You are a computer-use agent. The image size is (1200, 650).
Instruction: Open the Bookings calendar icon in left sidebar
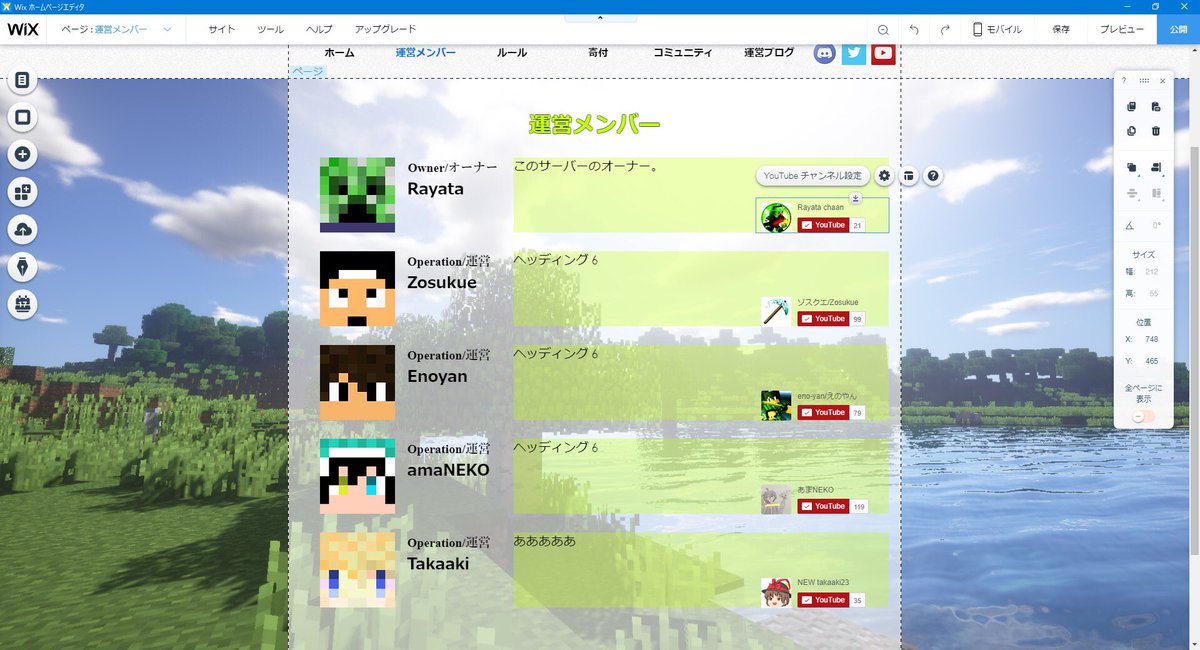click(22, 304)
